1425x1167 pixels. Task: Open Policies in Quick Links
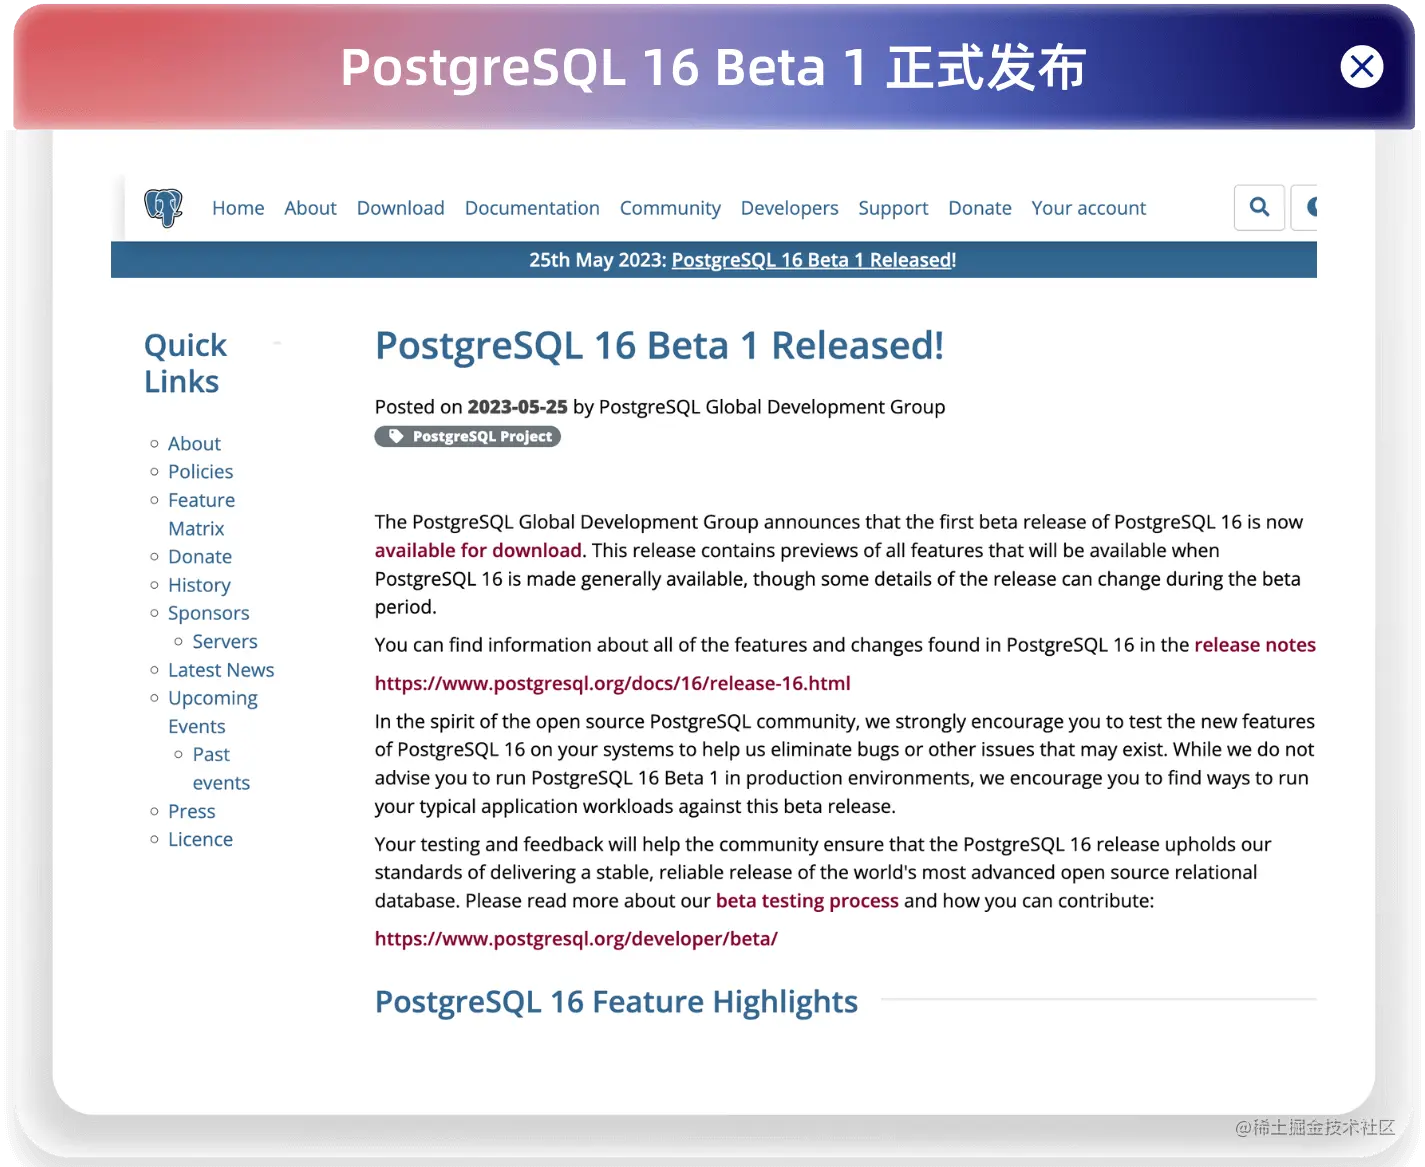(200, 472)
